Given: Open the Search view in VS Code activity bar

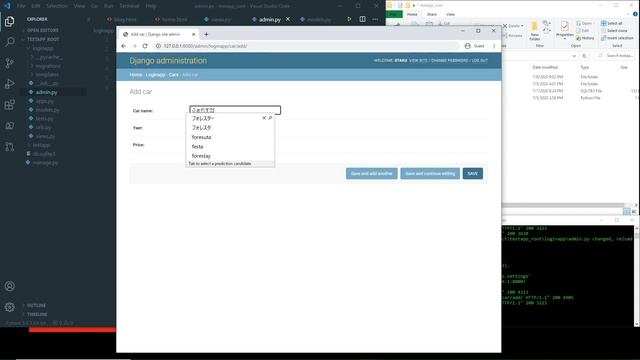Looking at the screenshot, I should (x=9, y=42).
